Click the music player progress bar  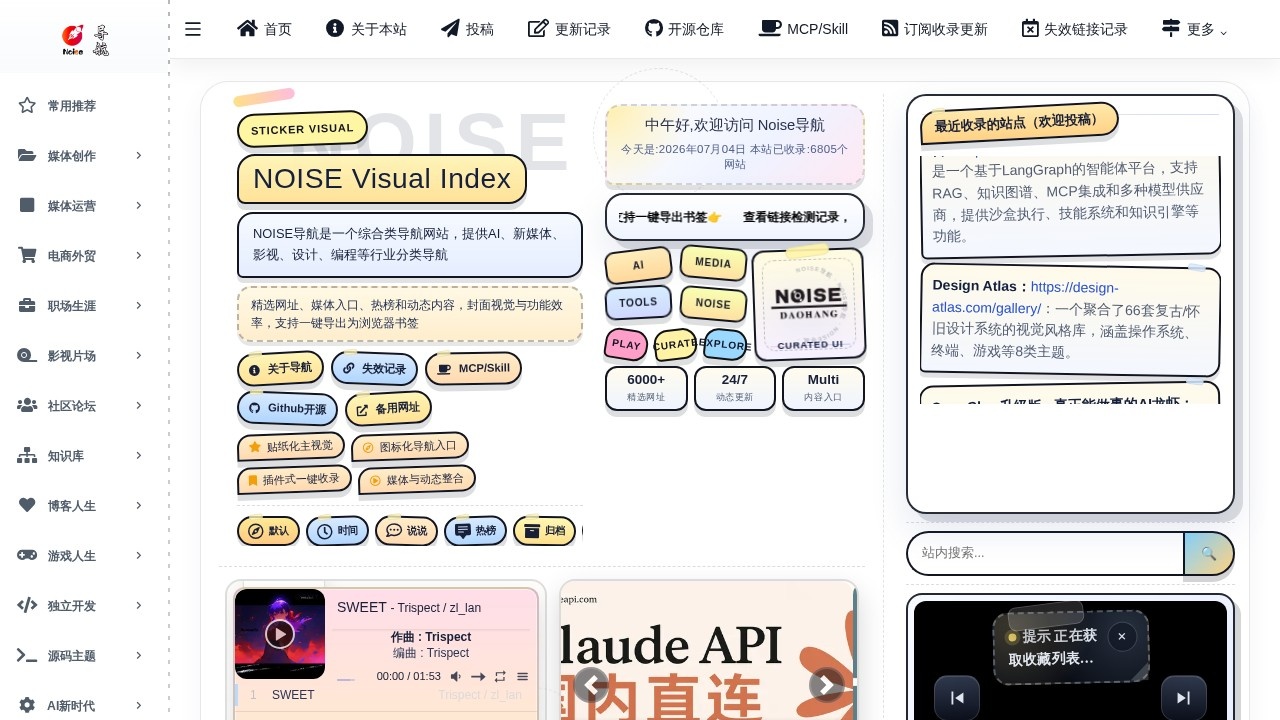[x=347, y=679]
